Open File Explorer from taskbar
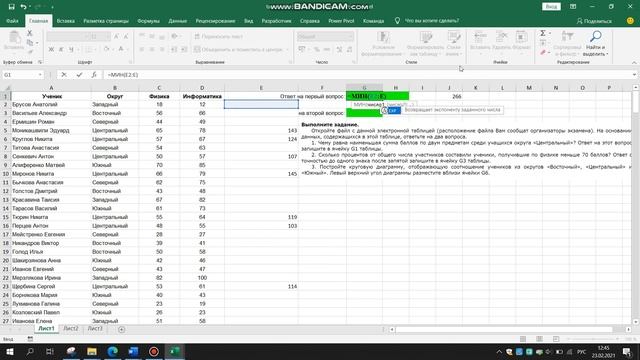Screen dimensions: 640x360 (92, 351)
